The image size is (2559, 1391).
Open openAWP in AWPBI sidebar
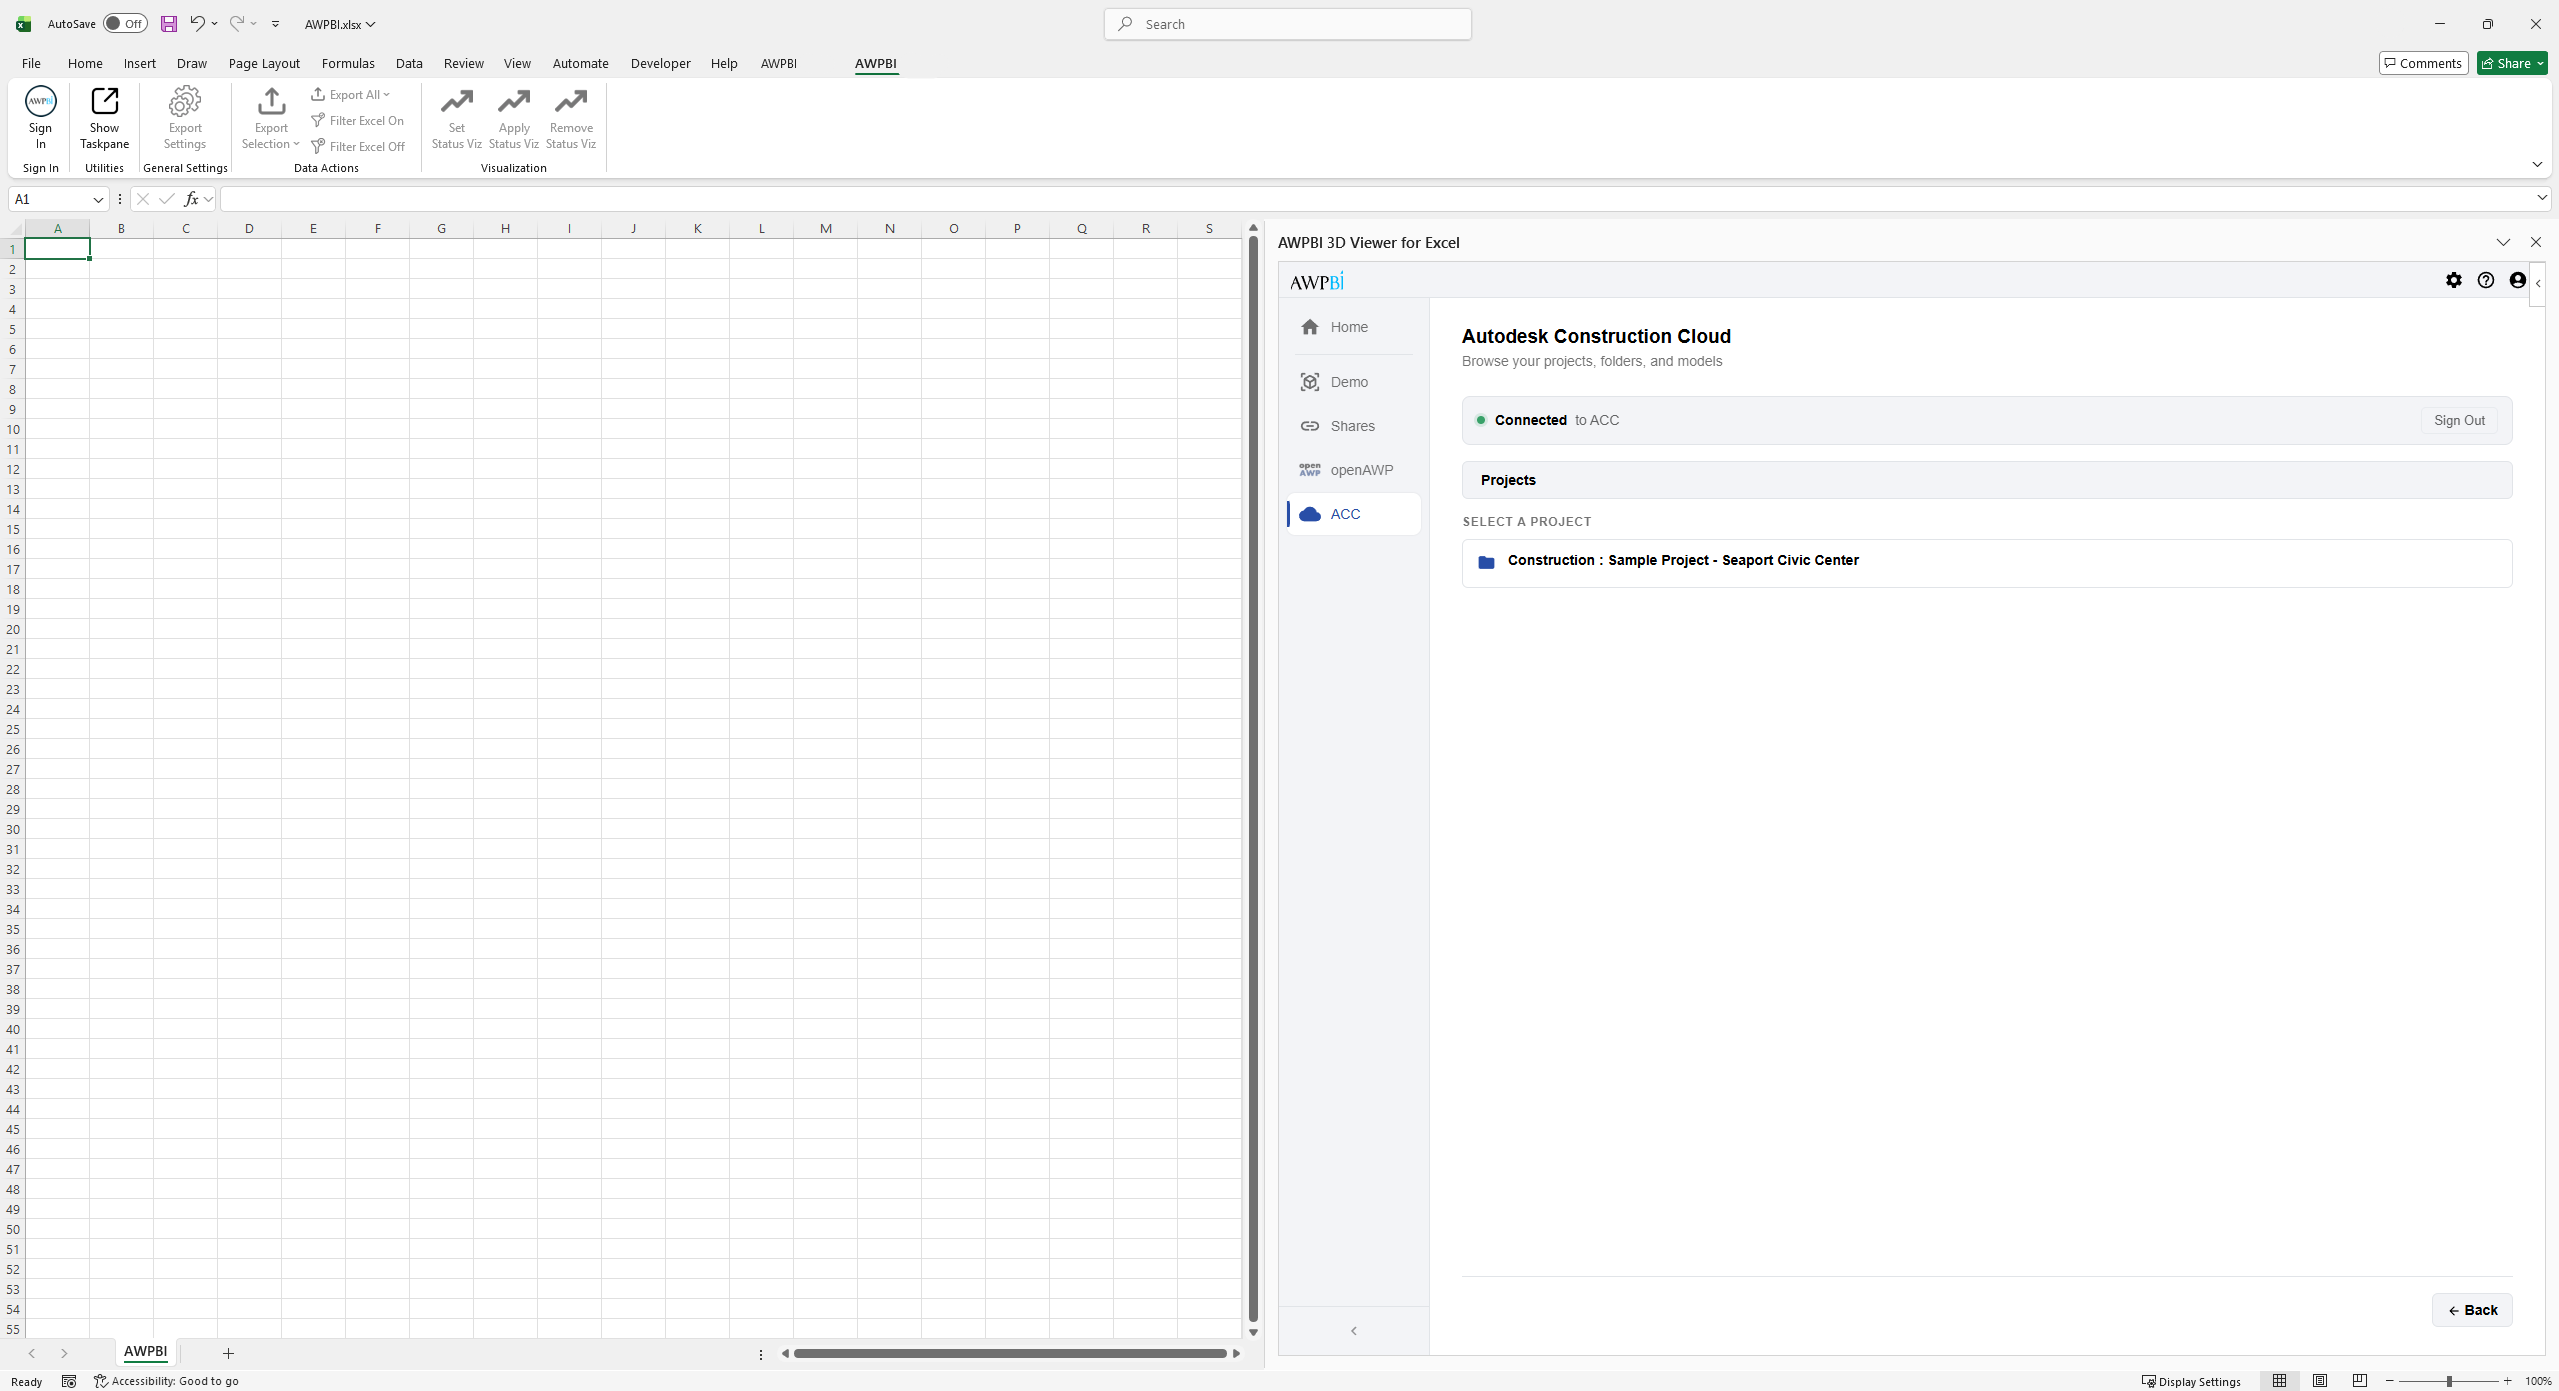pyautogui.click(x=1353, y=470)
